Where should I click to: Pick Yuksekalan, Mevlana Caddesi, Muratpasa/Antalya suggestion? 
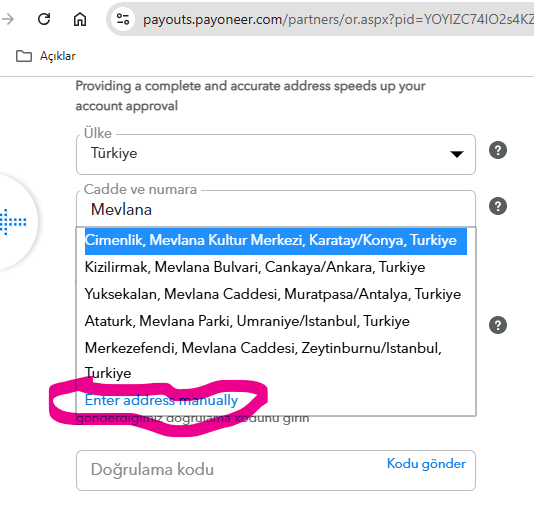[x=276, y=294]
